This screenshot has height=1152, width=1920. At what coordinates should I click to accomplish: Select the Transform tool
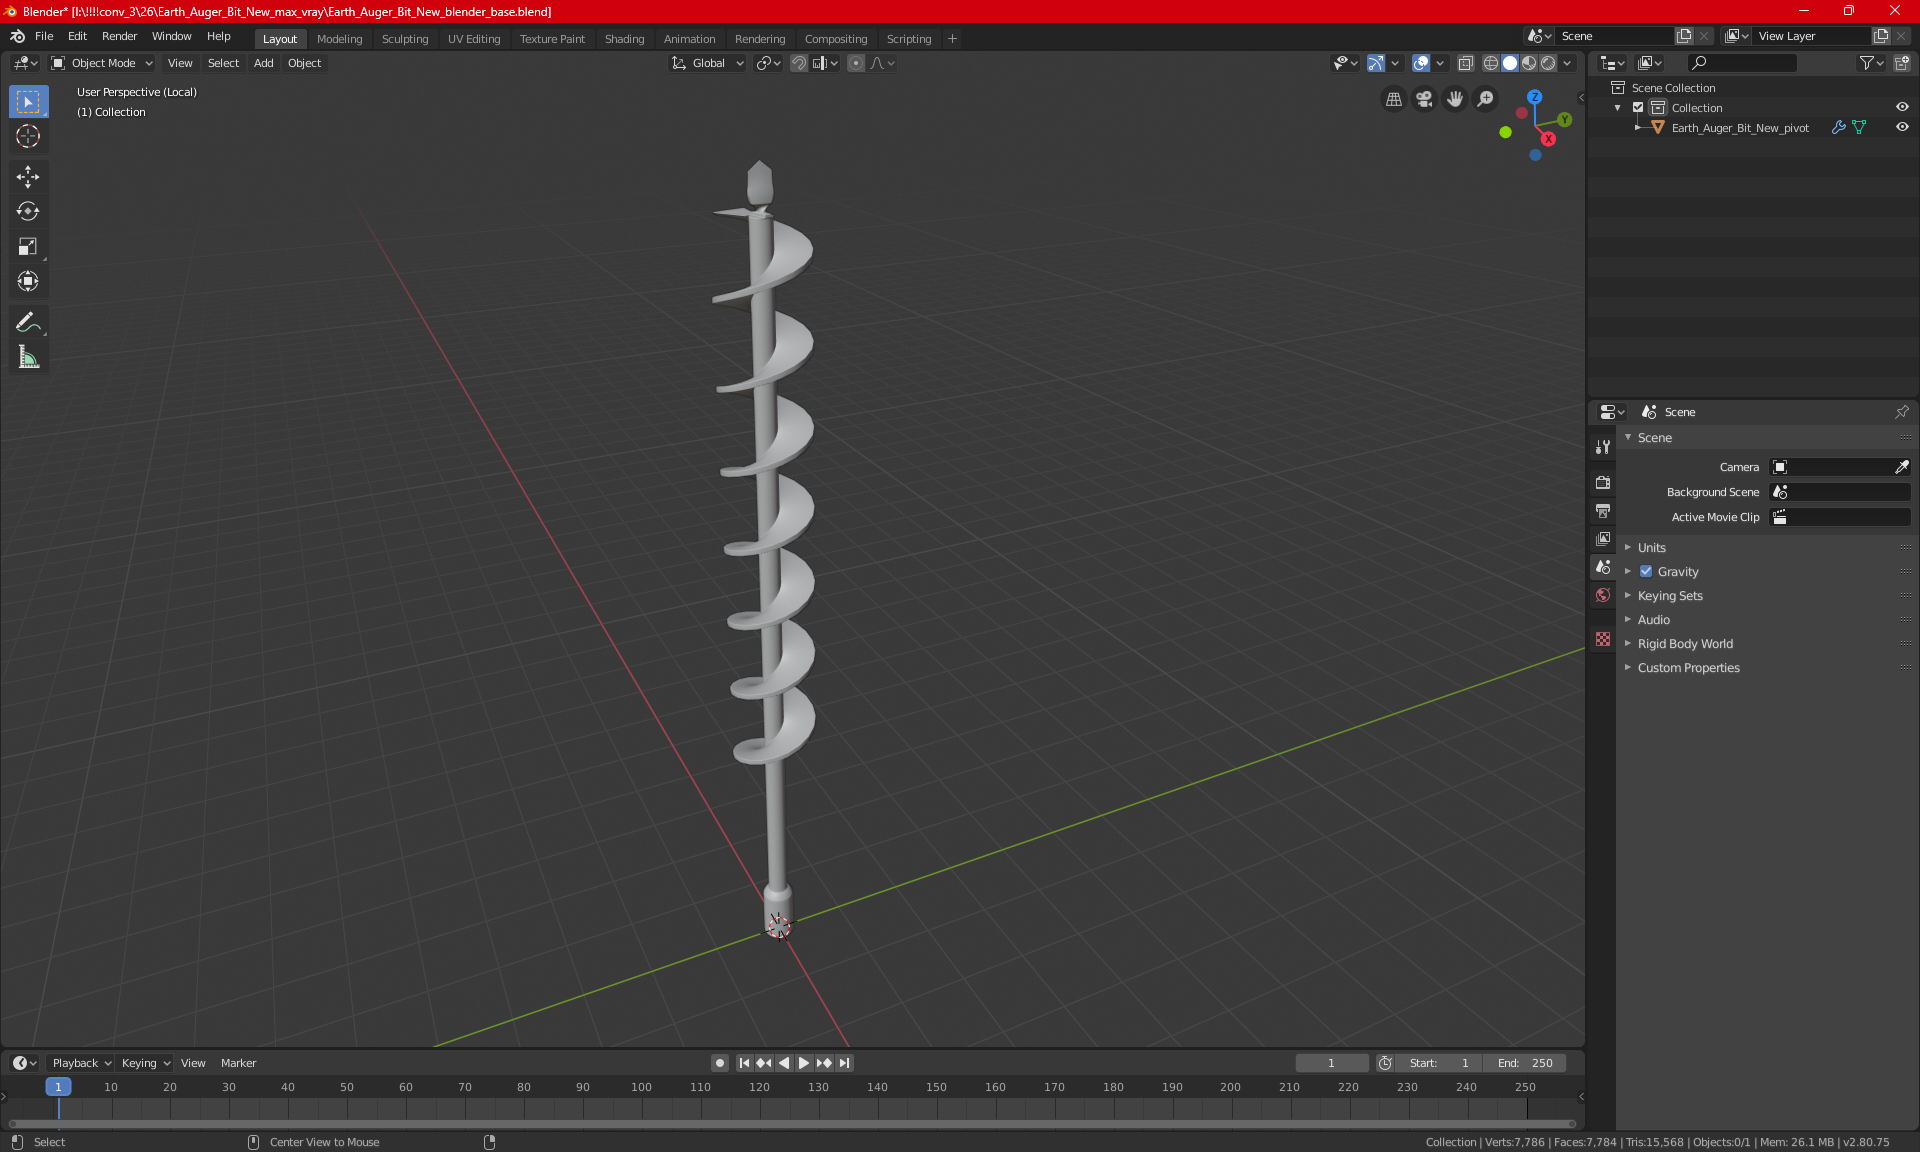pos(28,281)
